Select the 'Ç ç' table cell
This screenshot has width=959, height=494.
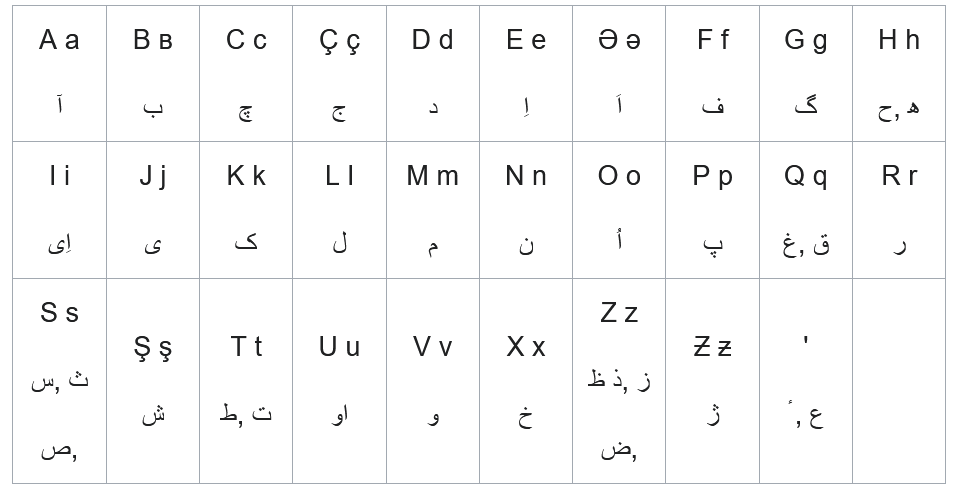point(339,74)
